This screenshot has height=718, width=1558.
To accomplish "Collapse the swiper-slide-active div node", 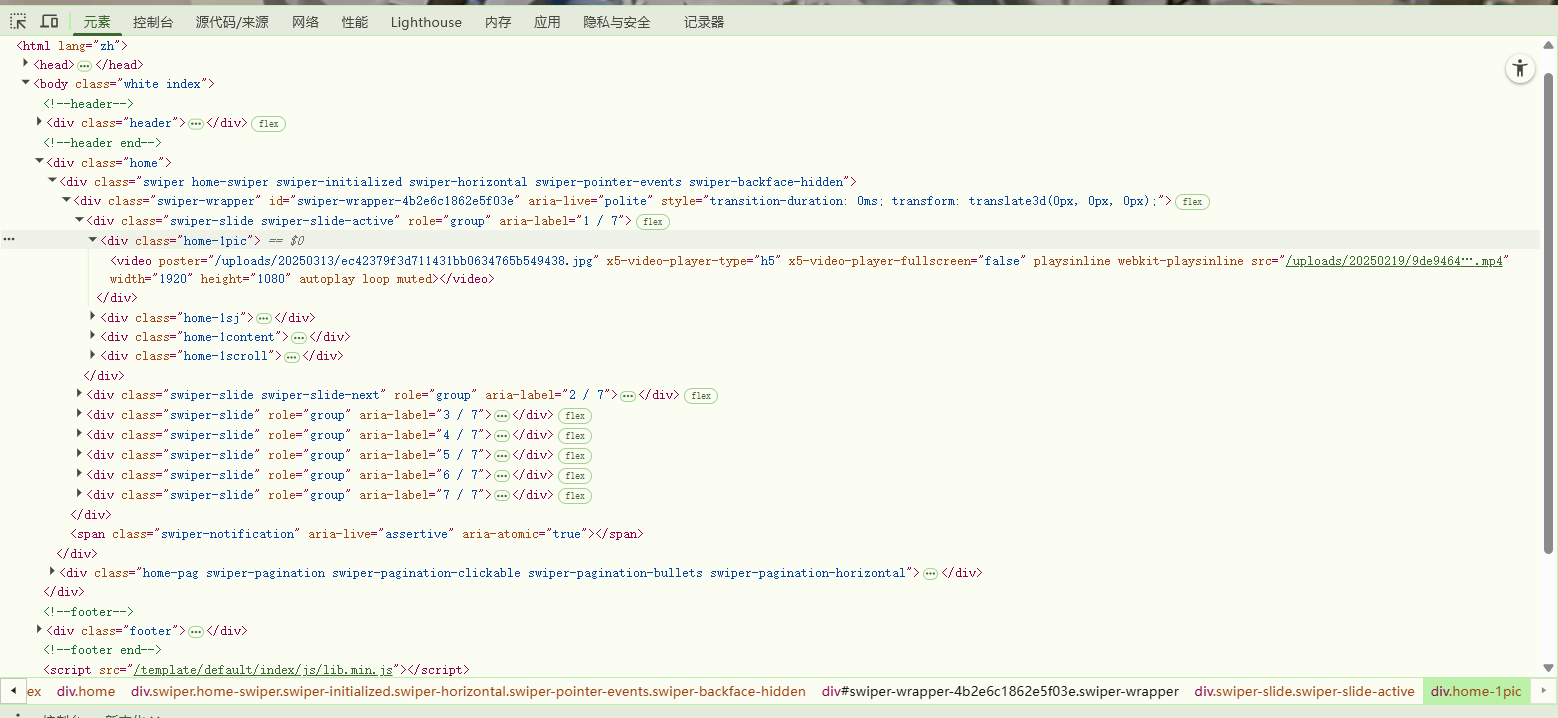I will [x=79, y=220].
